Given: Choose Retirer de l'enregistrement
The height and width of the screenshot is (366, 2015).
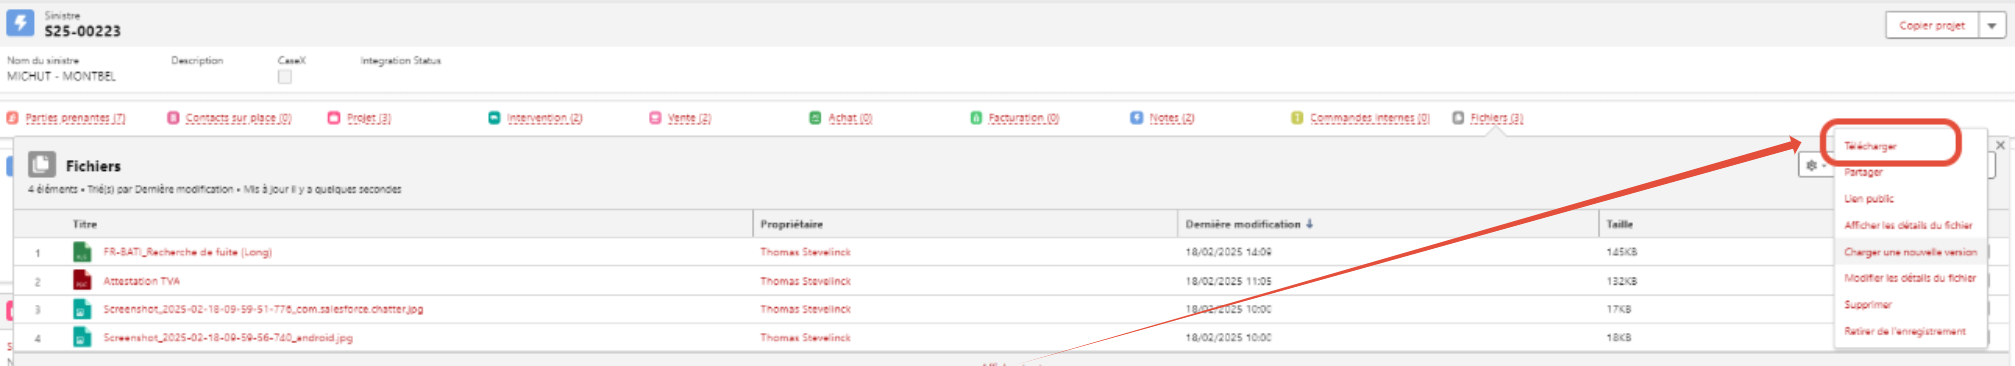Looking at the screenshot, I should click(x=1905, y=331).
